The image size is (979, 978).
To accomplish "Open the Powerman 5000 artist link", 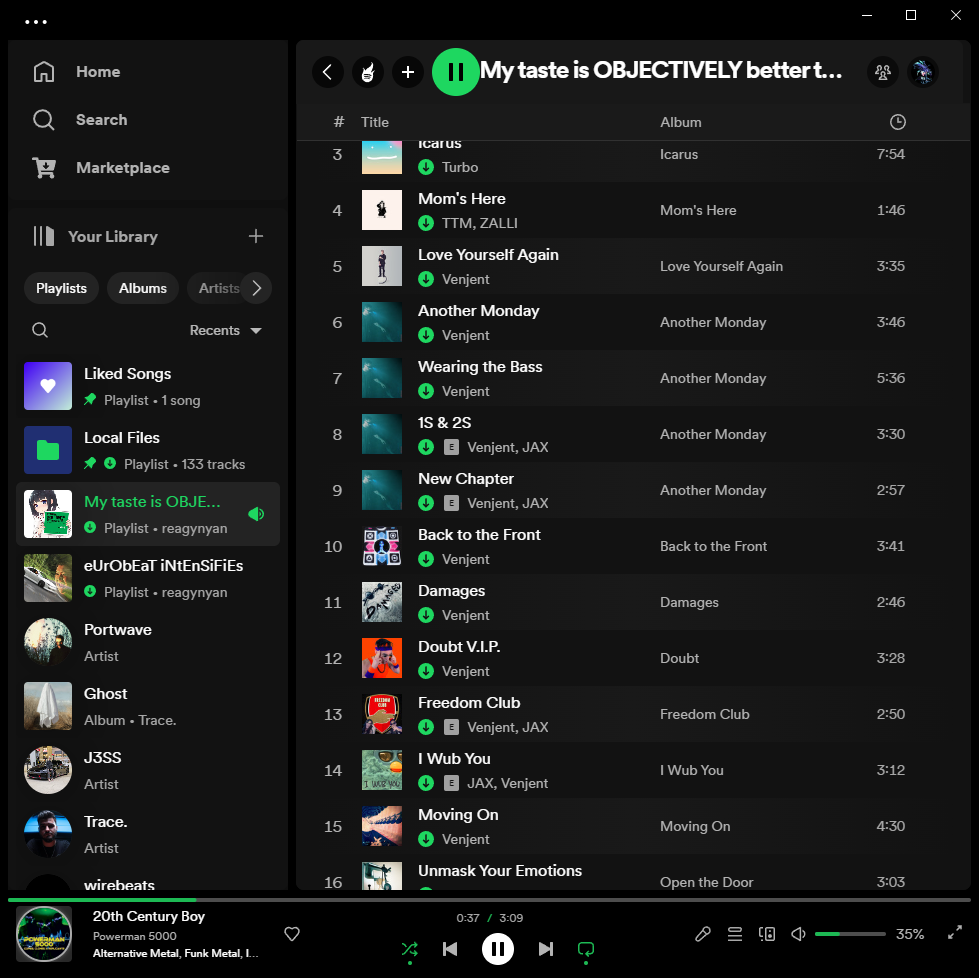I will click(x=135, y=936).
